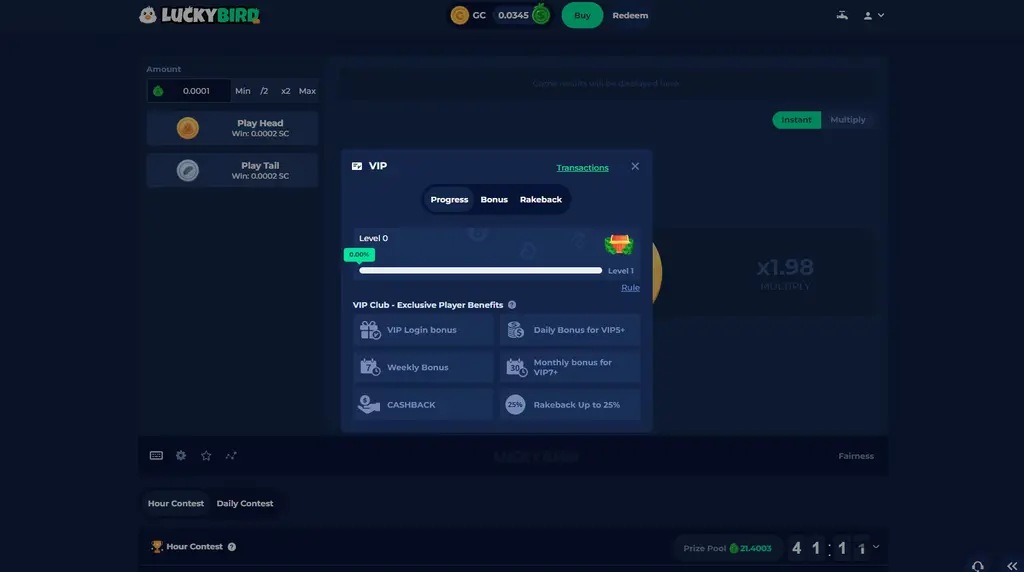Screen dimensions: 1024x572
Task: Click the VIP level progress bar
Action: [481, 270]
